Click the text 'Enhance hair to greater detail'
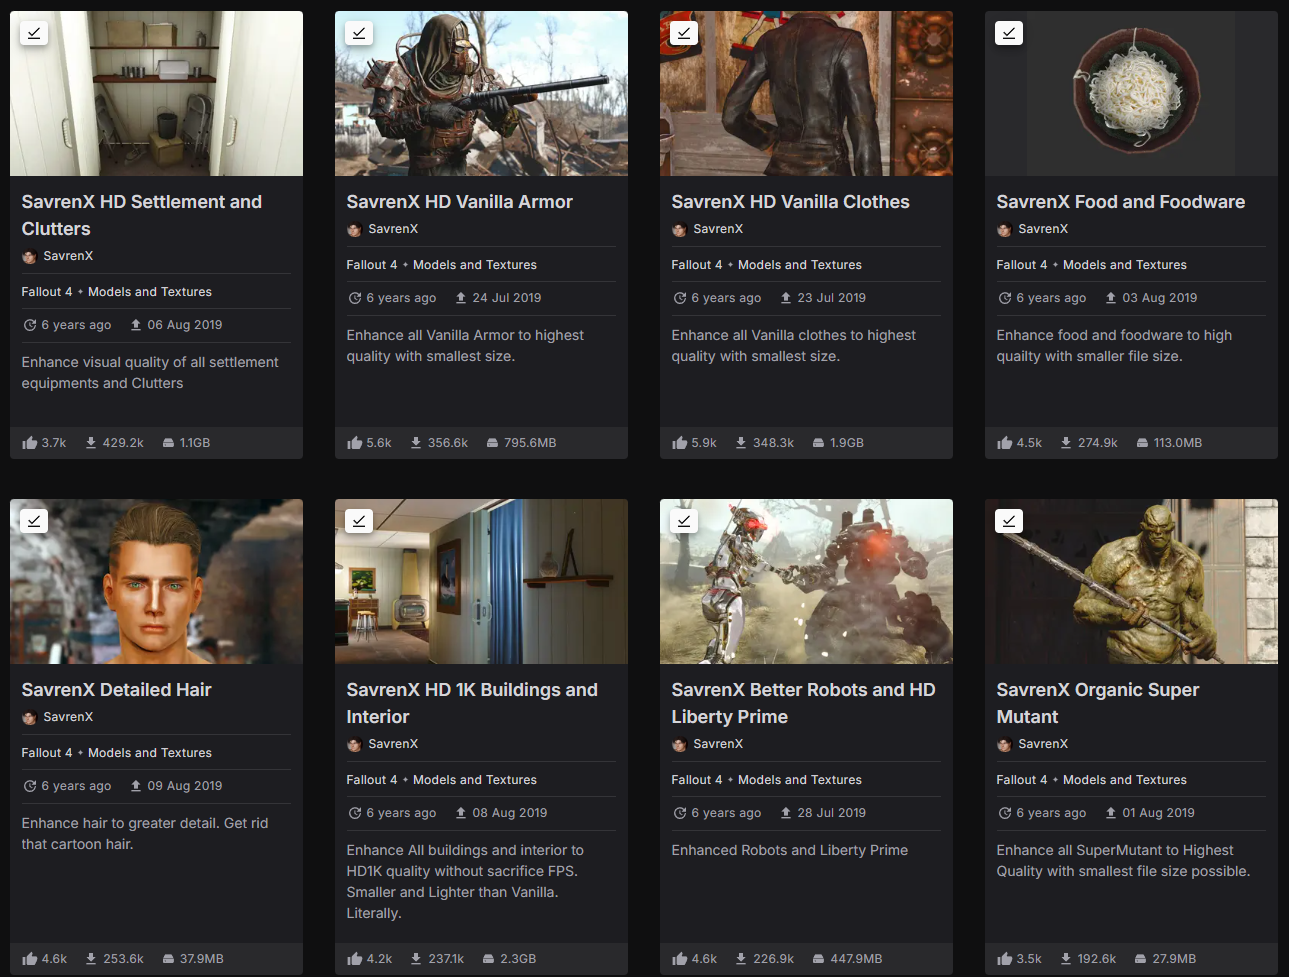The height and width of the screenshot is (977, 1289). (119, 823)
